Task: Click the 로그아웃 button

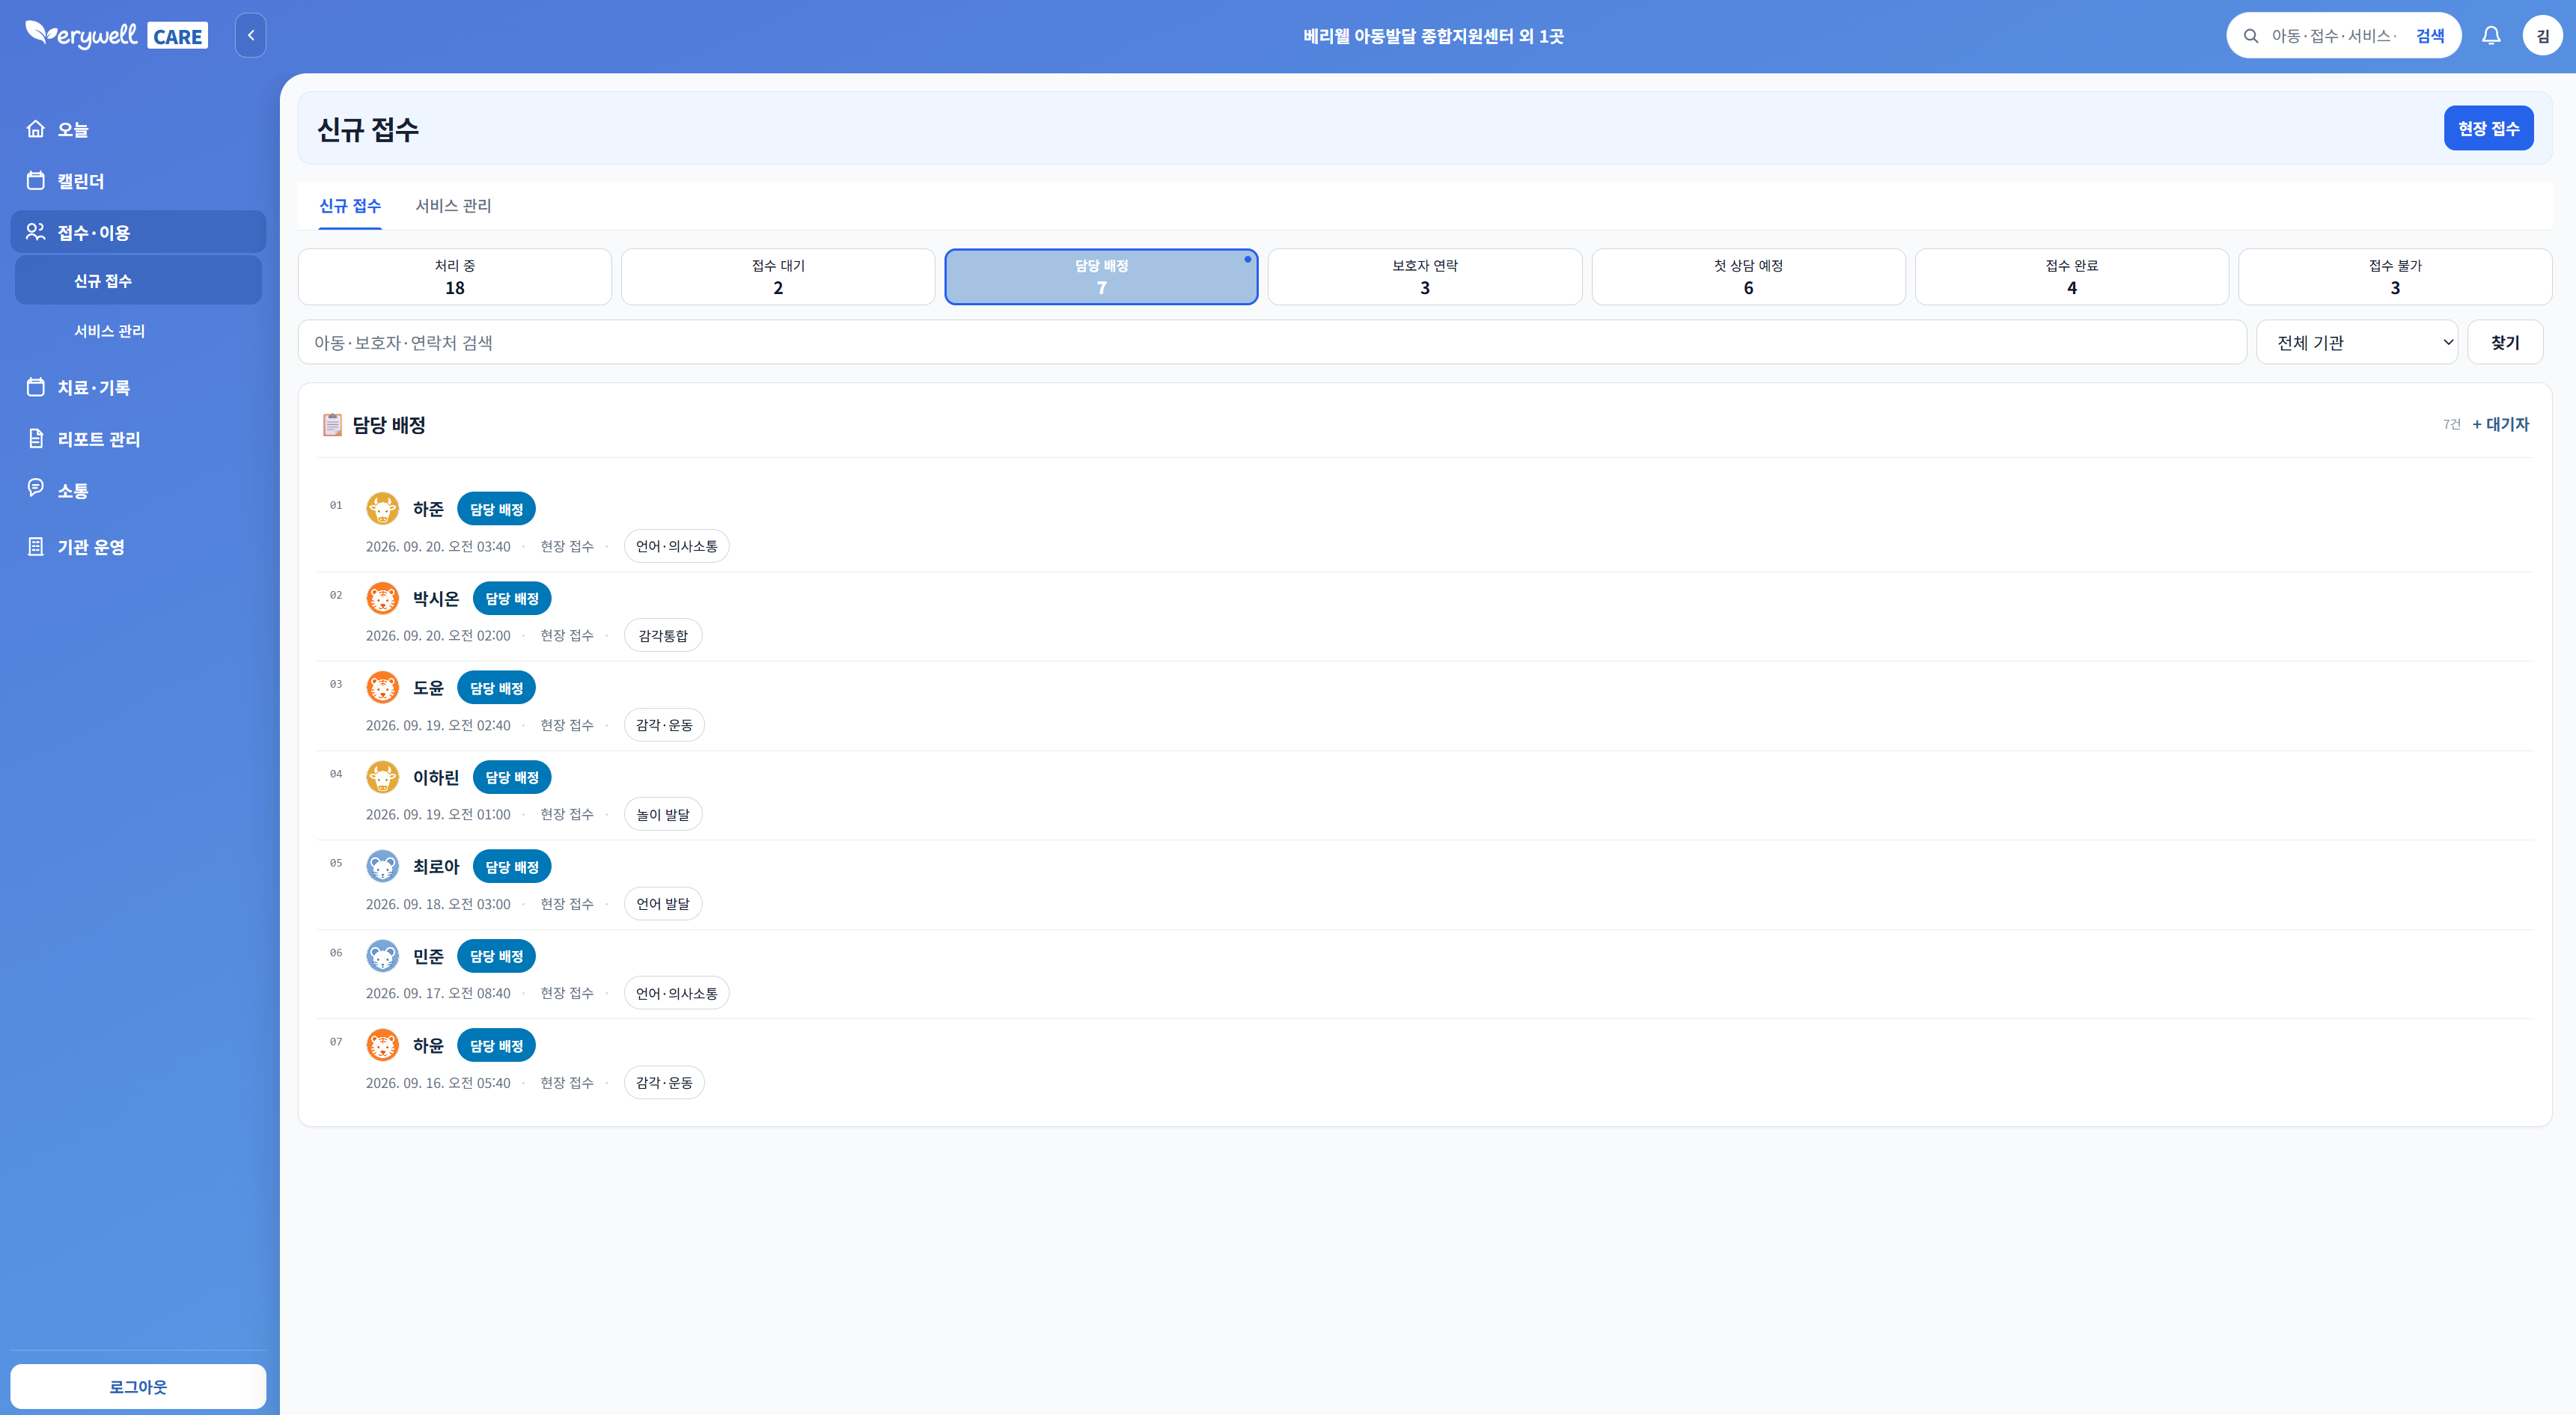Action: [138, 1386]
